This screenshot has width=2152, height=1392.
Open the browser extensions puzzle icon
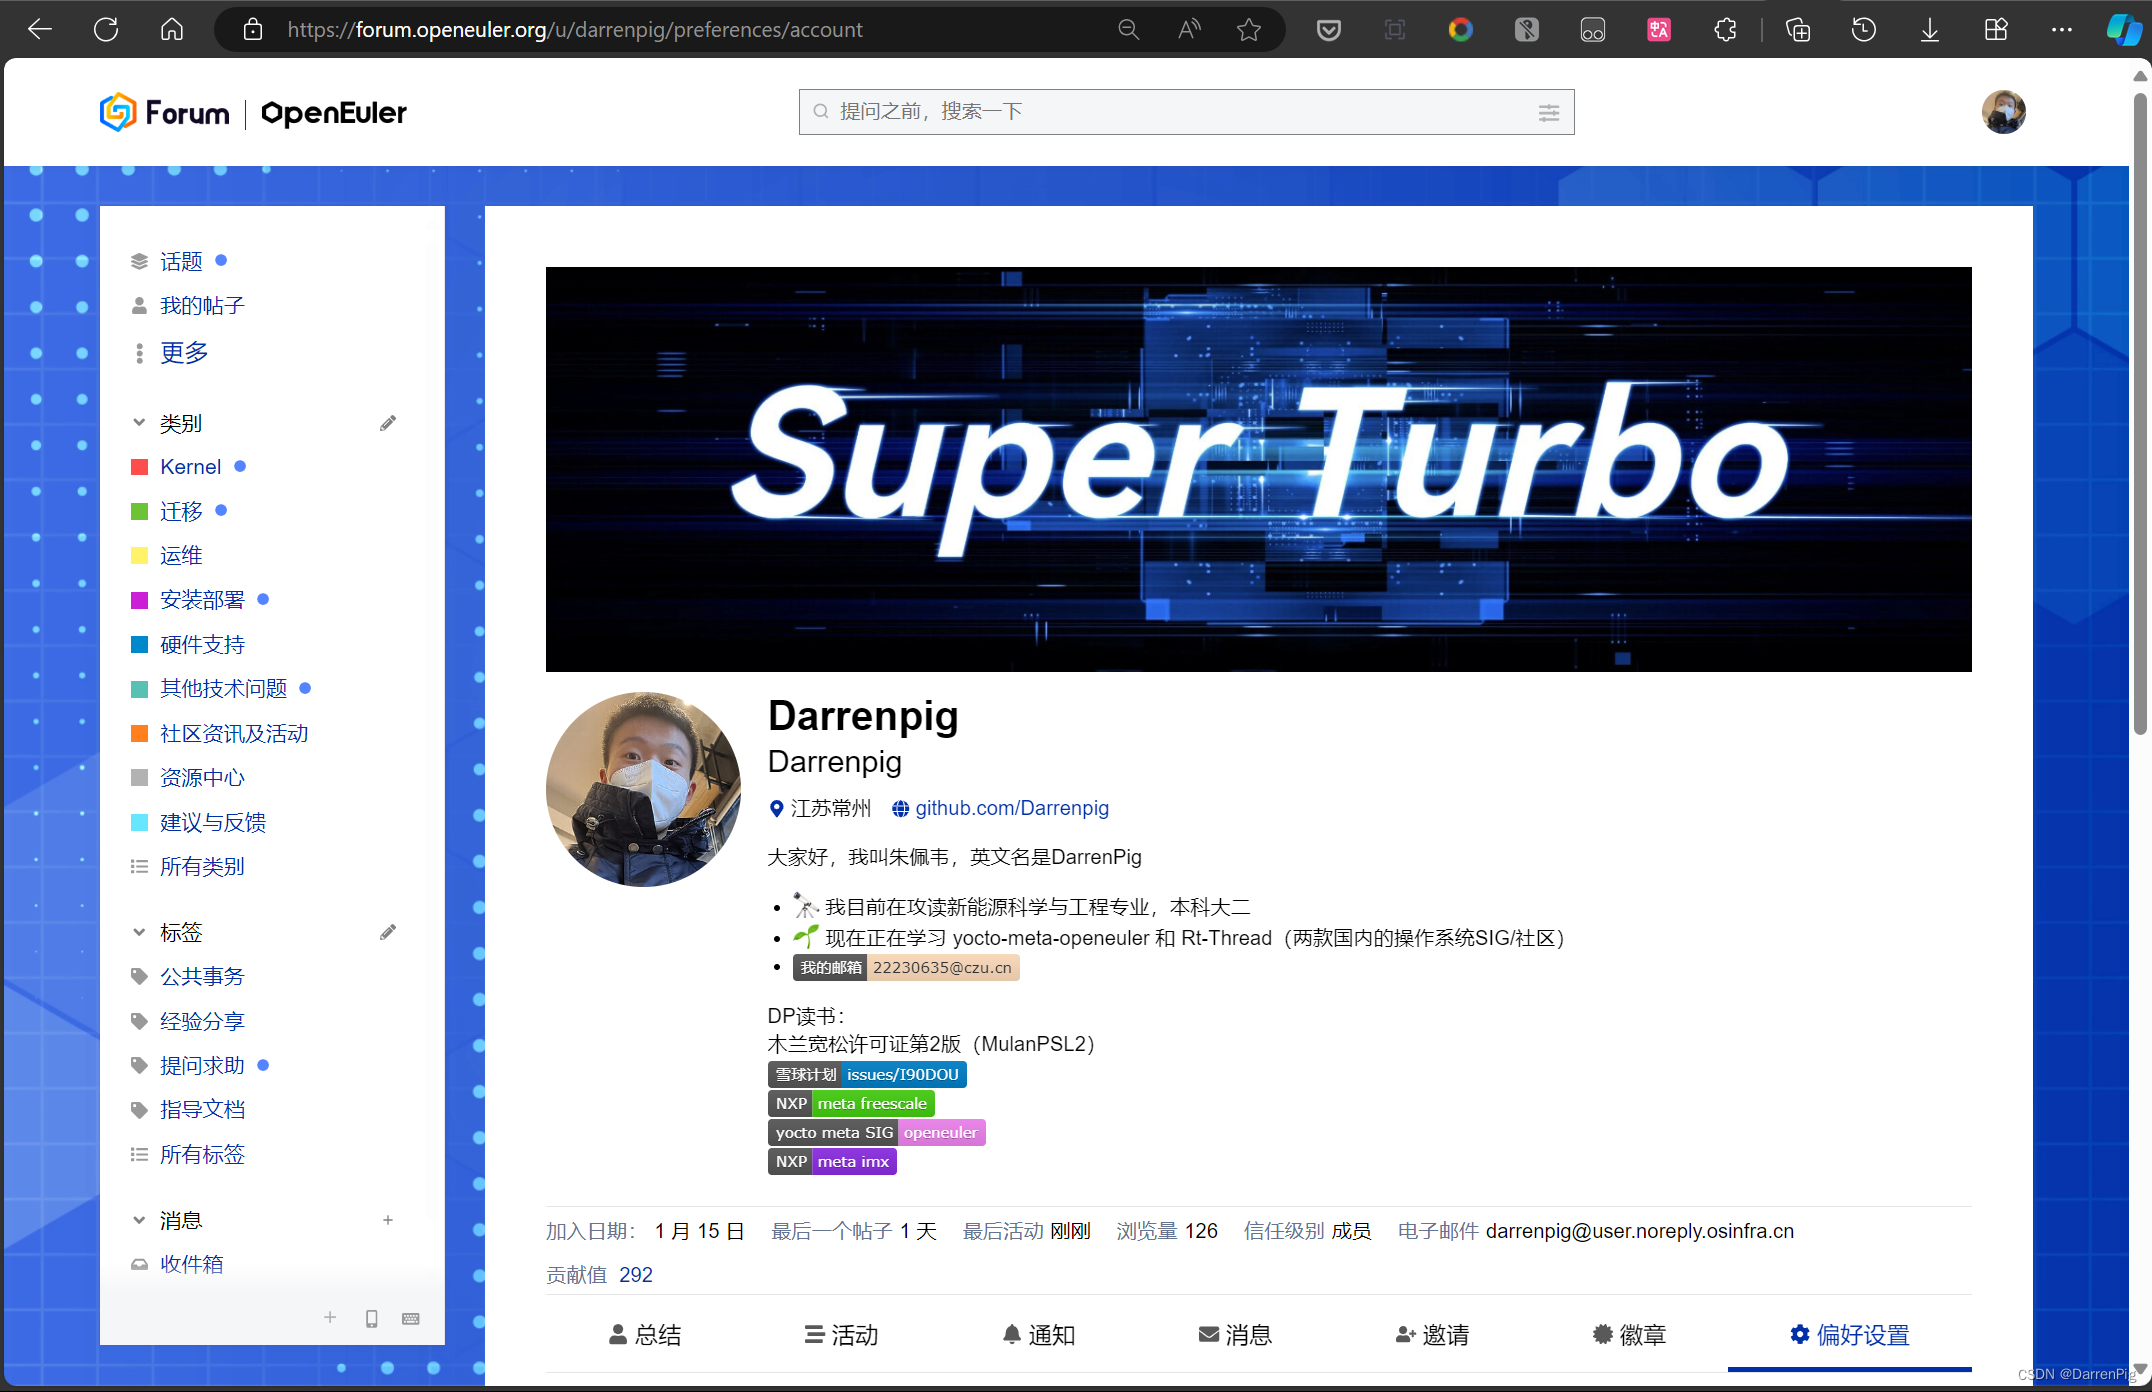pos(1725,30)
